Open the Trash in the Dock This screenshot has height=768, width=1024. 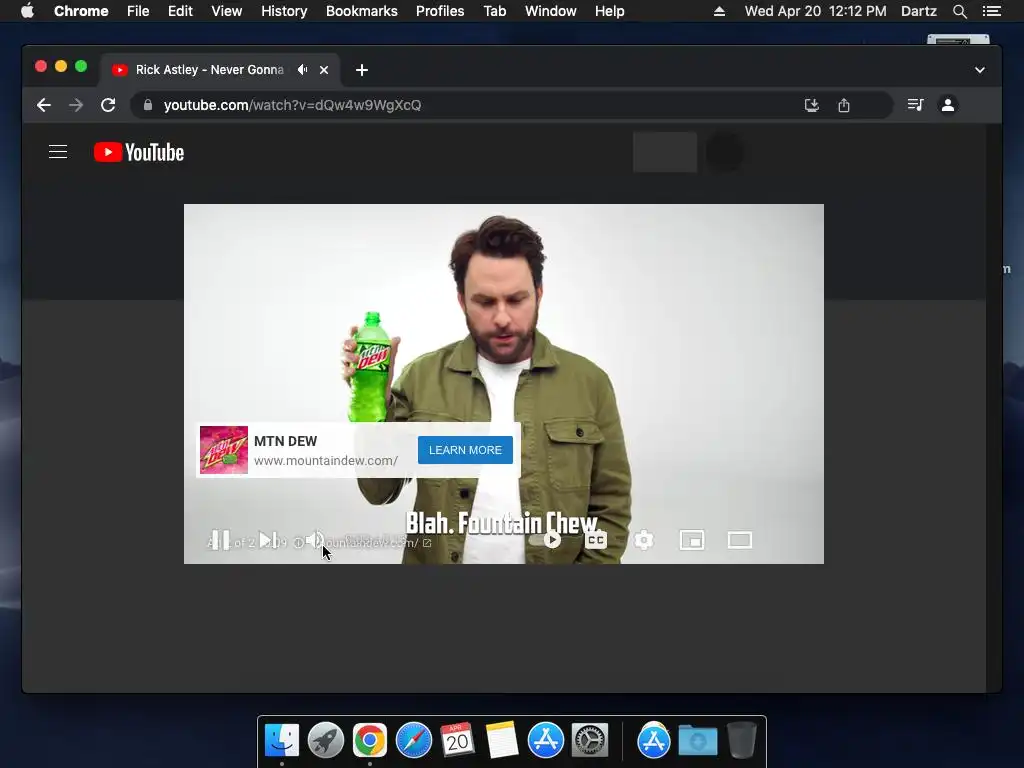tap(742, 740)
